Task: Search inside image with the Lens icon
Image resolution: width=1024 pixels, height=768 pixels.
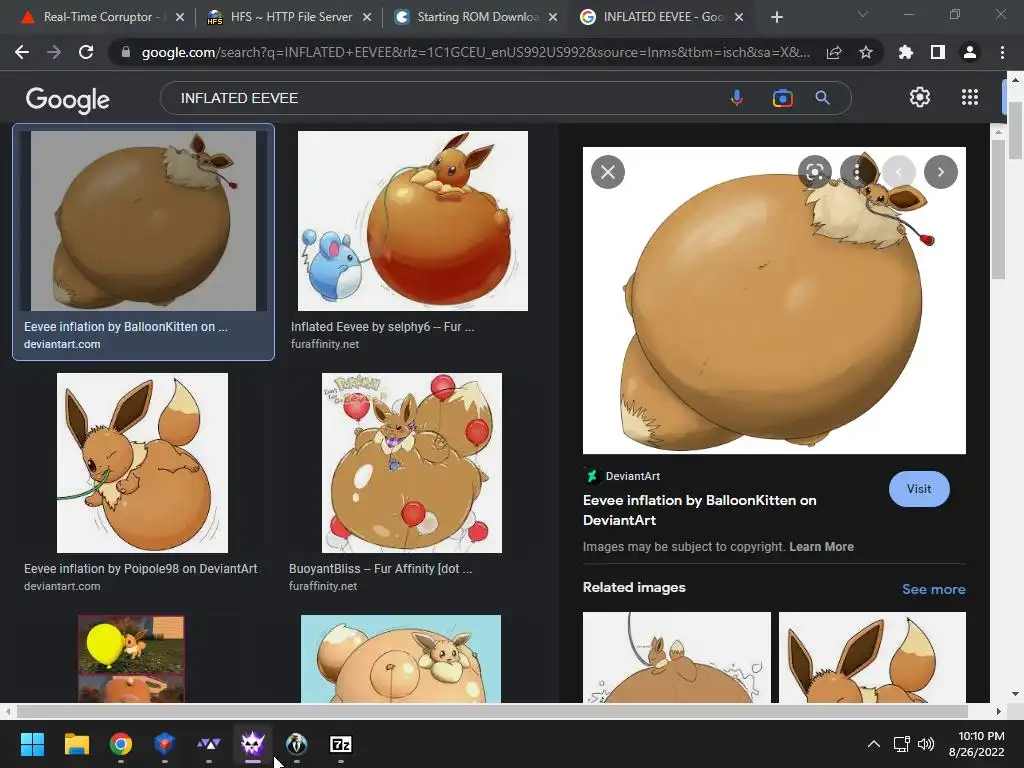Action: coord(814,172)
